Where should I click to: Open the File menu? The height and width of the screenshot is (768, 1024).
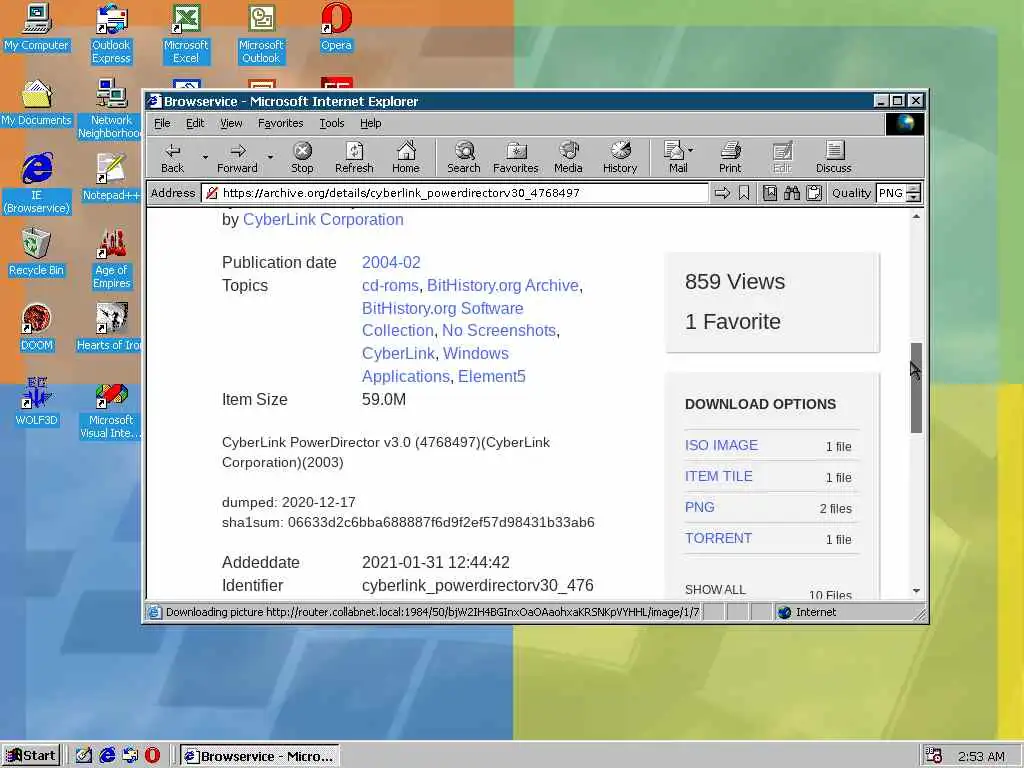(162, 123)
